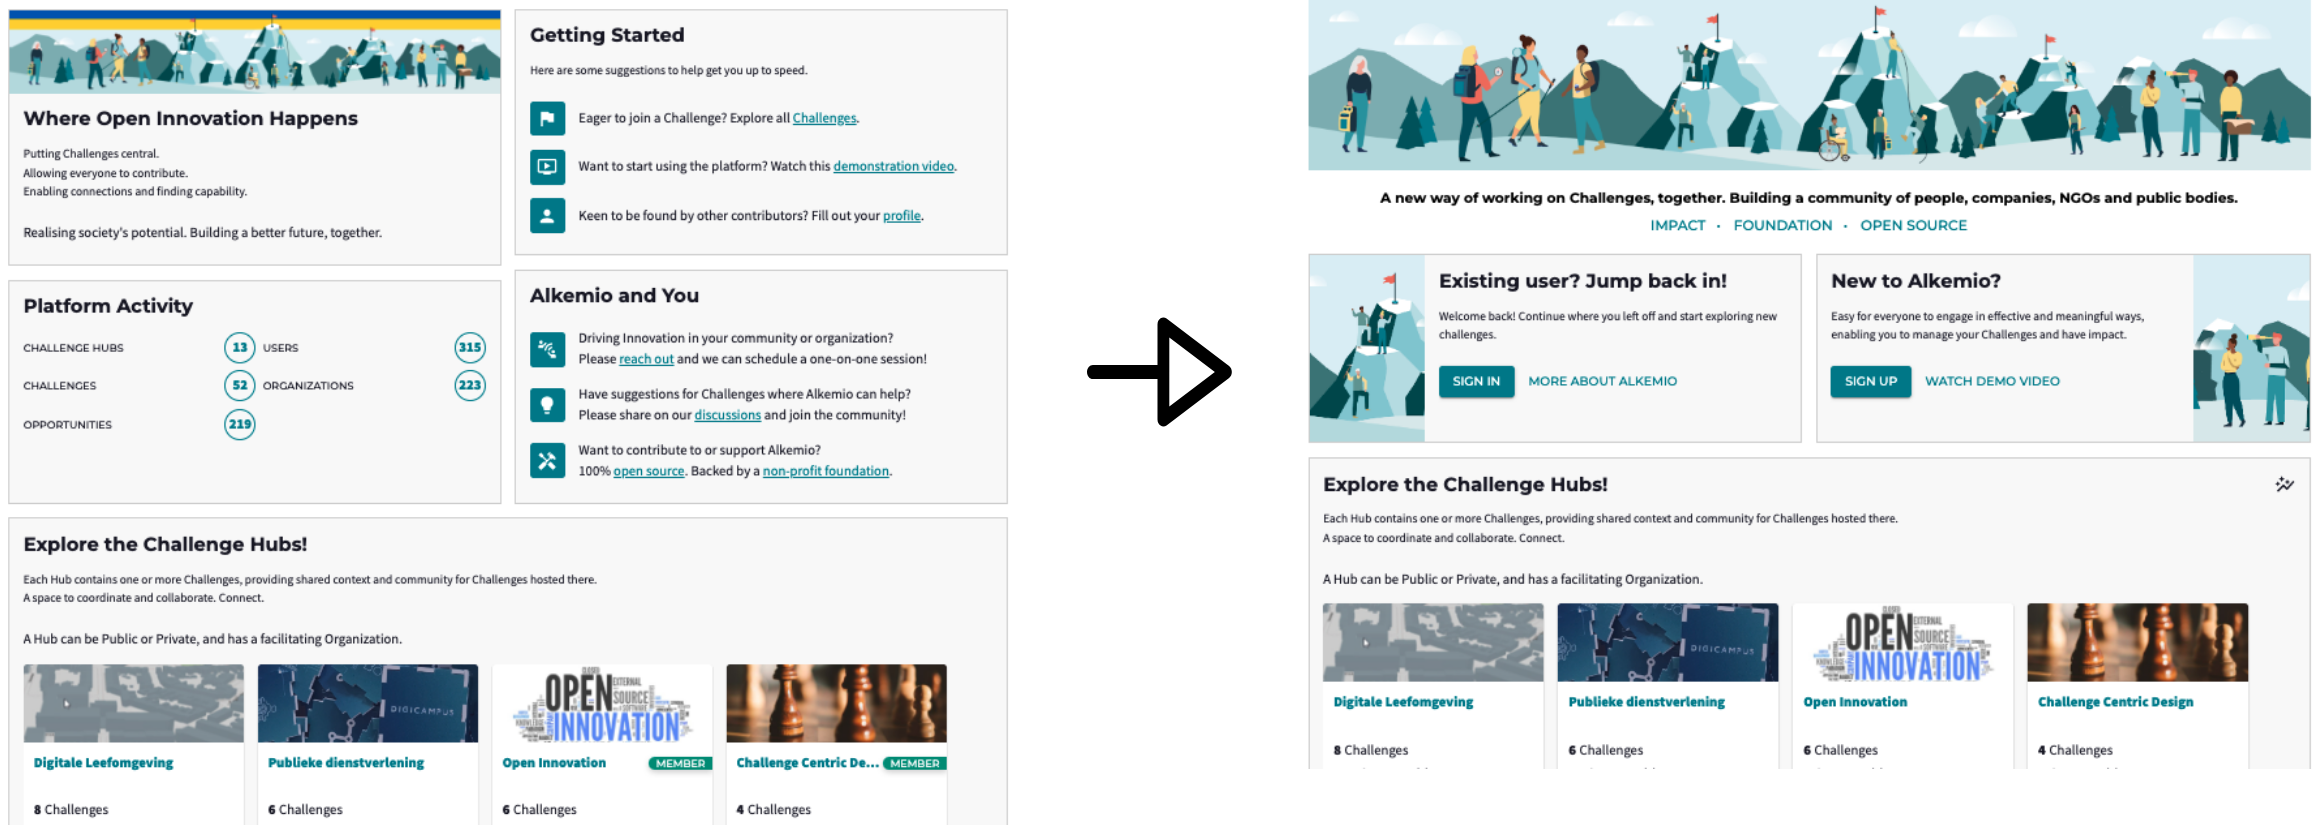Image resolution: width=2319 pixels, height=840 pixels.
Task: Open the demonstration video hyperlink
Action: 893,167
